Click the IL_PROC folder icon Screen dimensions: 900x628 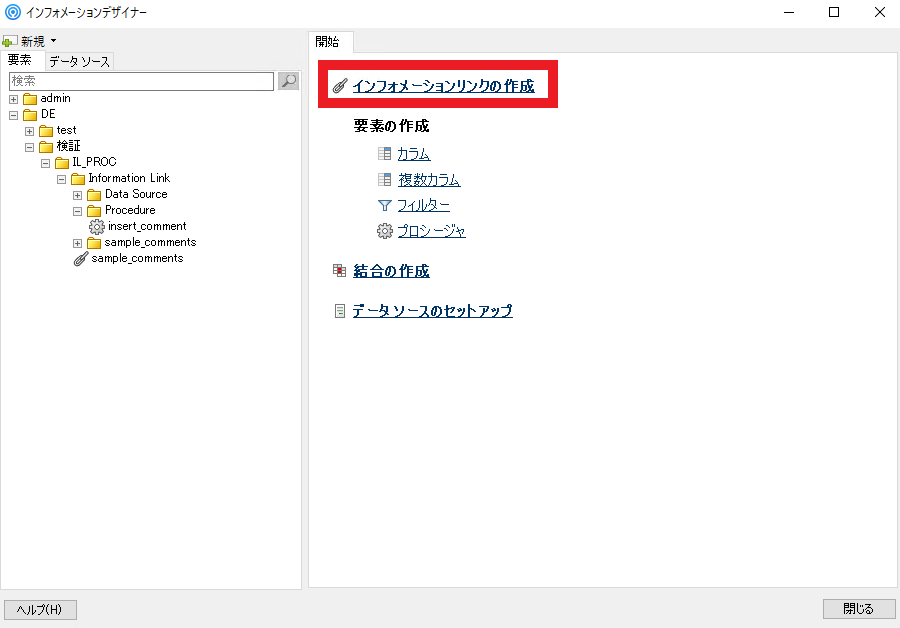[62, 163]
